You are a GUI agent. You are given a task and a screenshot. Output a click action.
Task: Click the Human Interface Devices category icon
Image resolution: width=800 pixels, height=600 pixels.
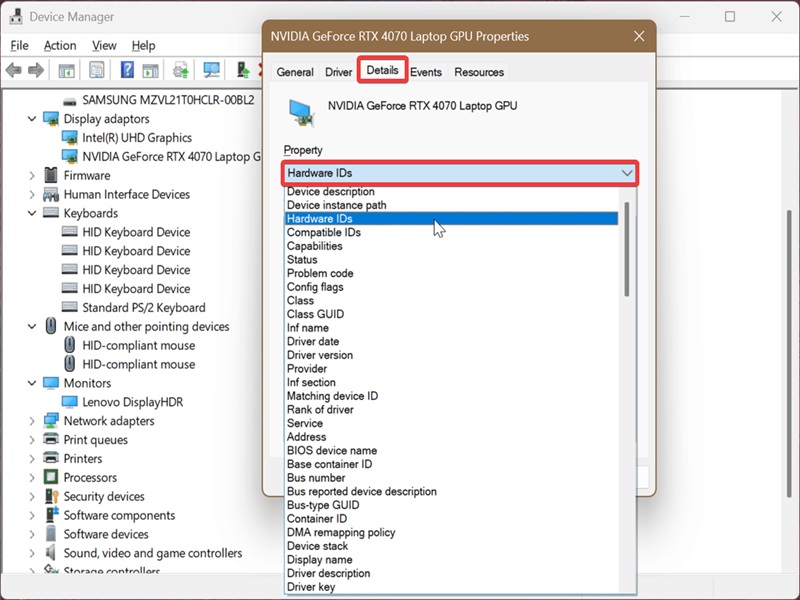(x=51, y=194)
